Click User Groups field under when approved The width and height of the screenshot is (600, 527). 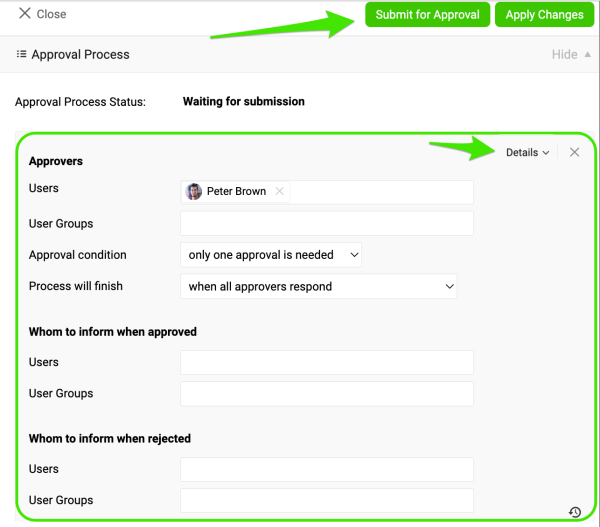pos(327,394)
